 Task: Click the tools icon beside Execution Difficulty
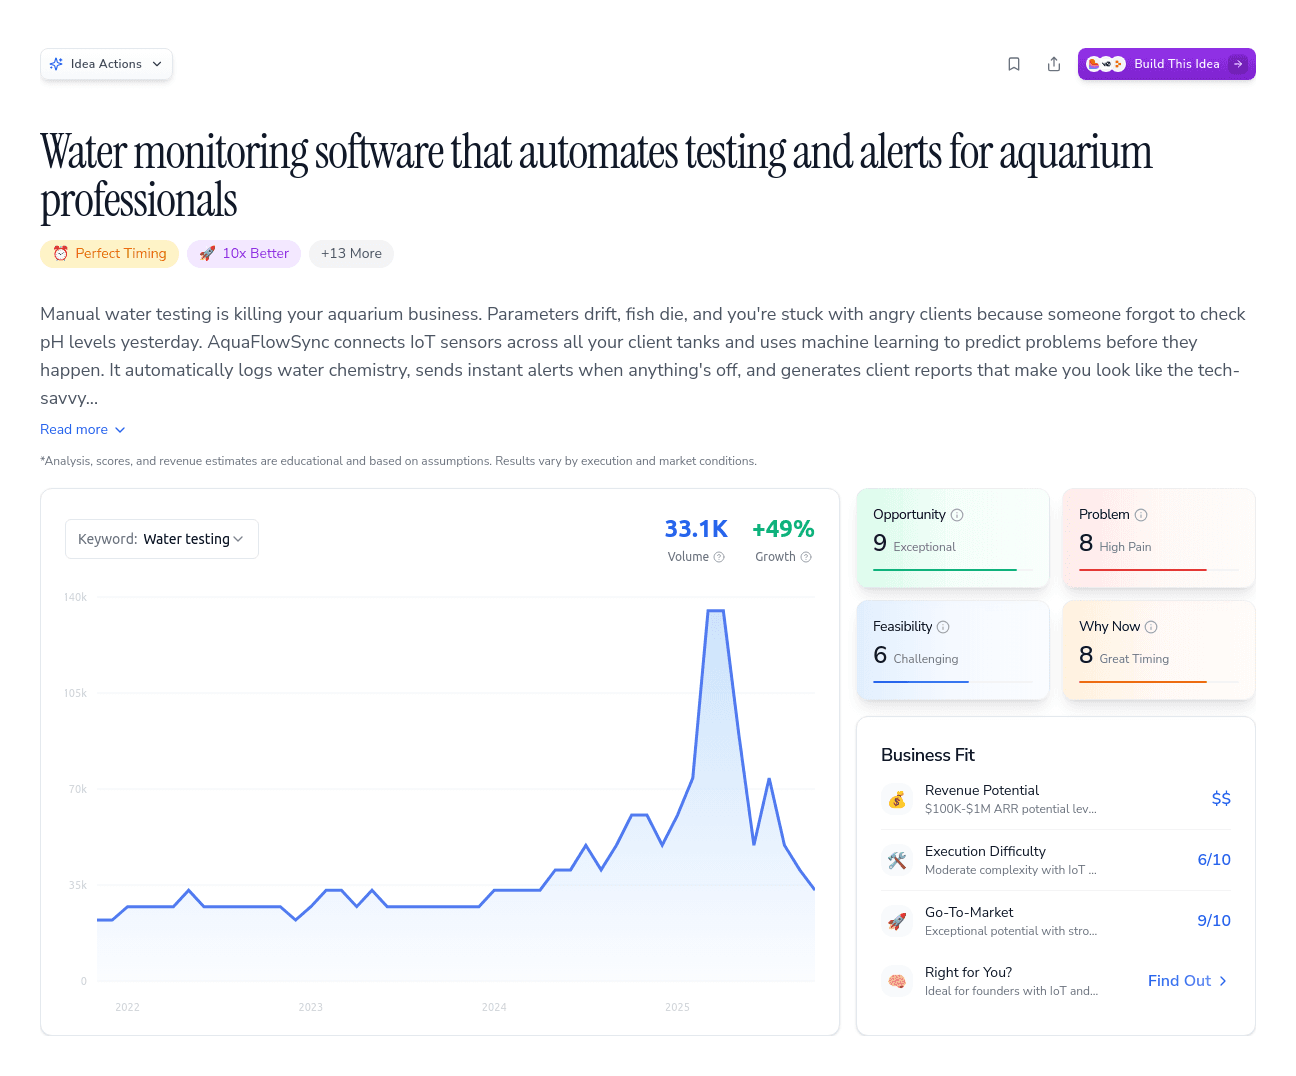pyautogui.click(x=897, y=860)
